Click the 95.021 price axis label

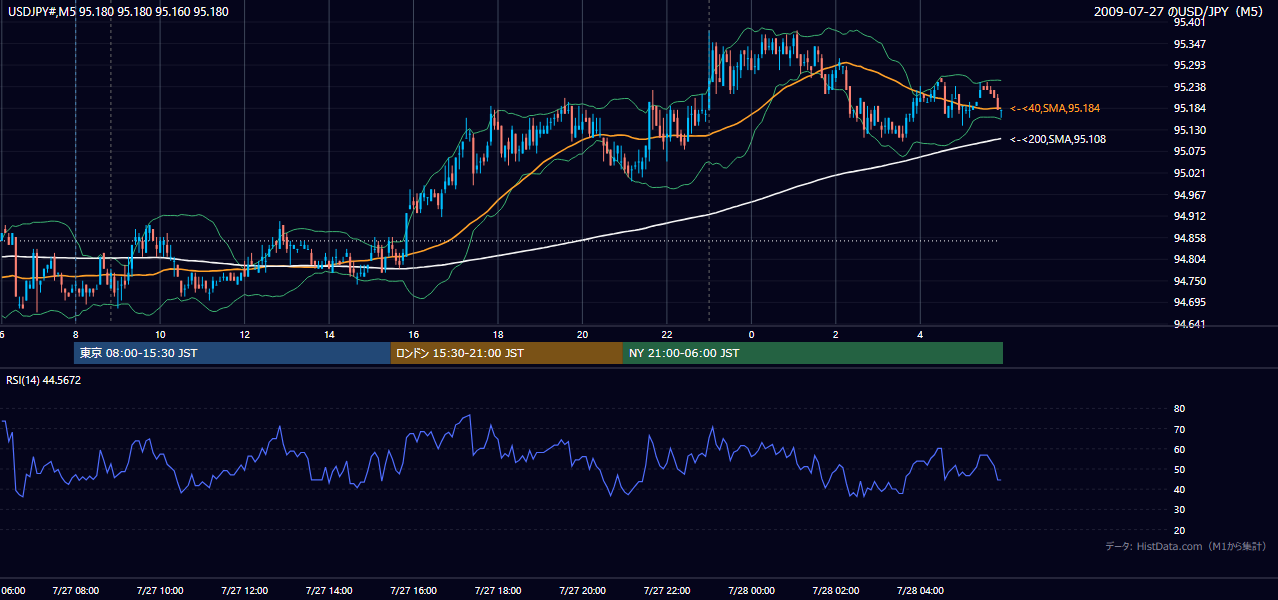[x=1191, y=173]
